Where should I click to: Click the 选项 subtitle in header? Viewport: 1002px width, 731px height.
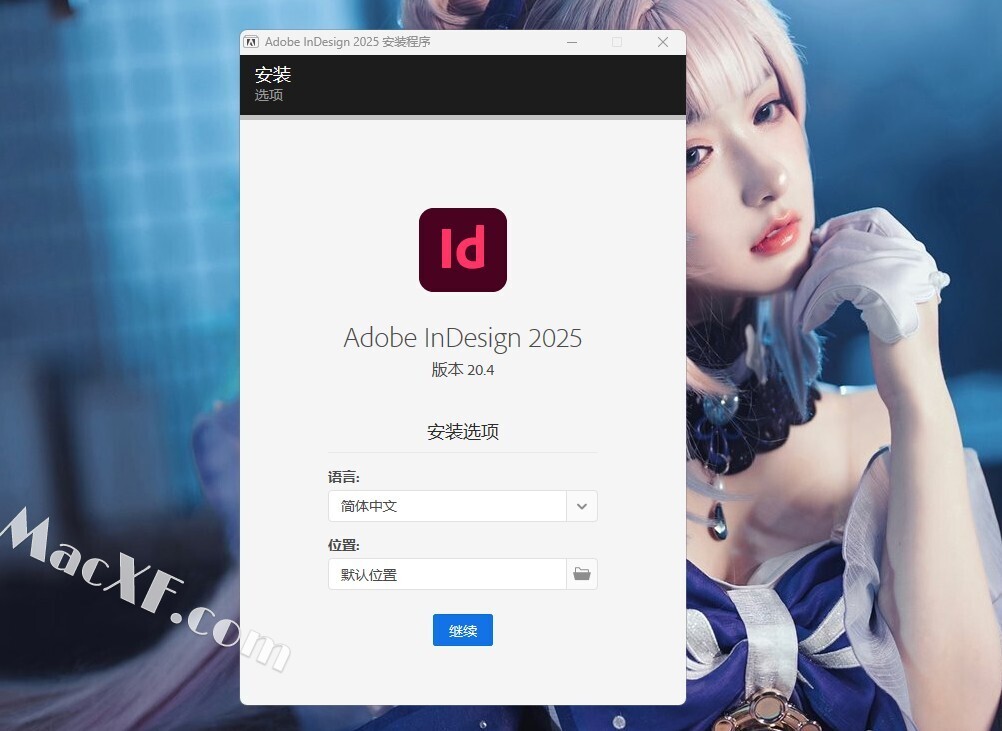(x=269, y=95)
